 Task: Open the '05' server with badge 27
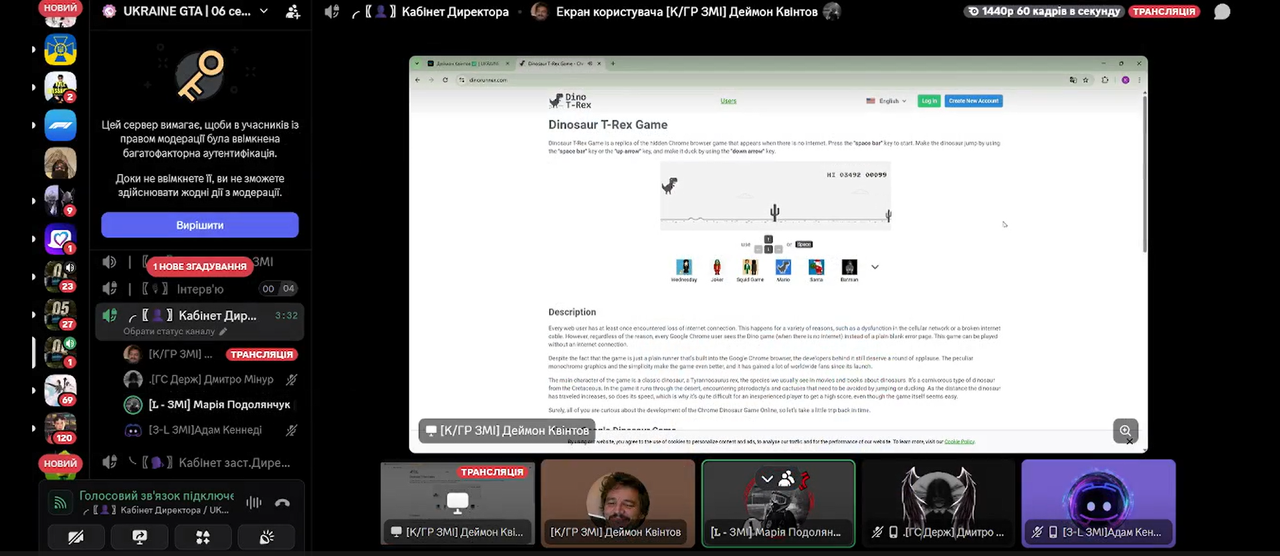pos(60,314)
